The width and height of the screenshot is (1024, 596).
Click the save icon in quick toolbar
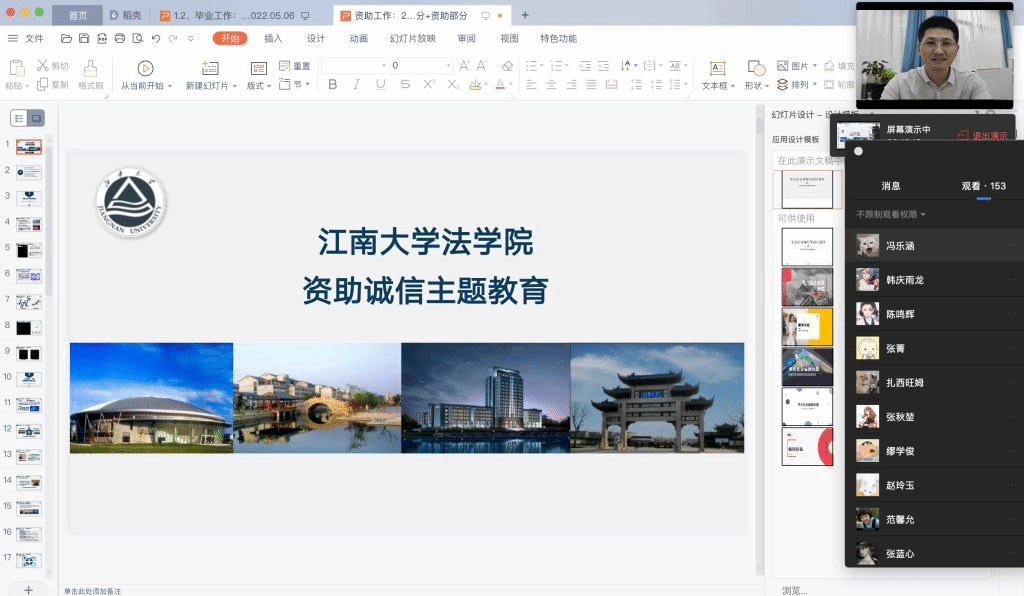[x=84, y=39]
